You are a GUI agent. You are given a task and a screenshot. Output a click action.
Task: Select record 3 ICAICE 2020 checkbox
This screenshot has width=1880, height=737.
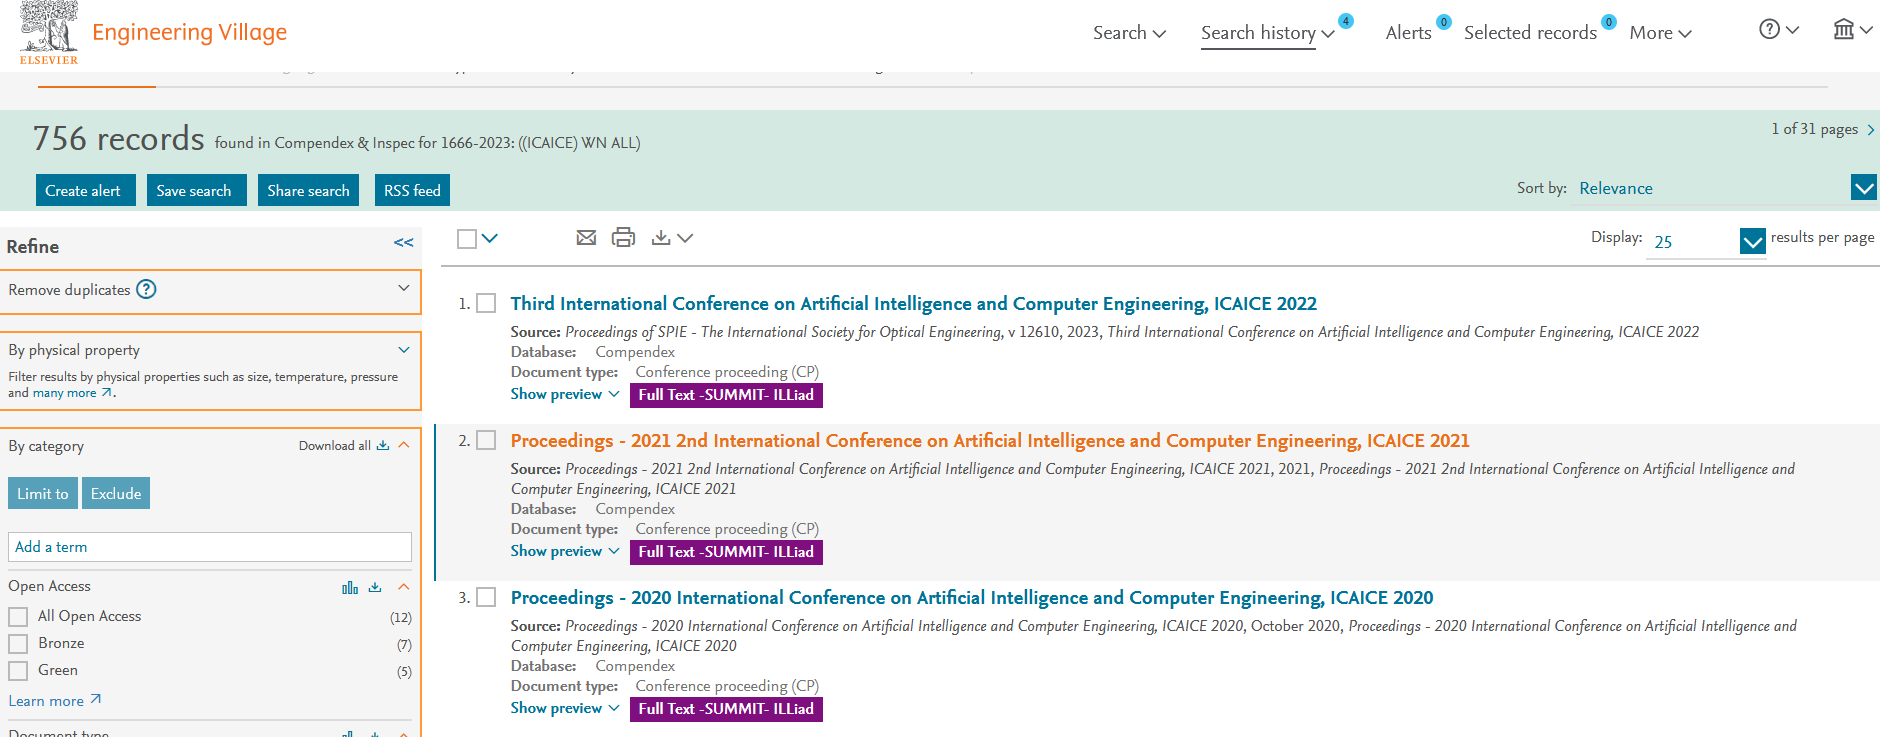pyautogui.click(x=486, y=597)
